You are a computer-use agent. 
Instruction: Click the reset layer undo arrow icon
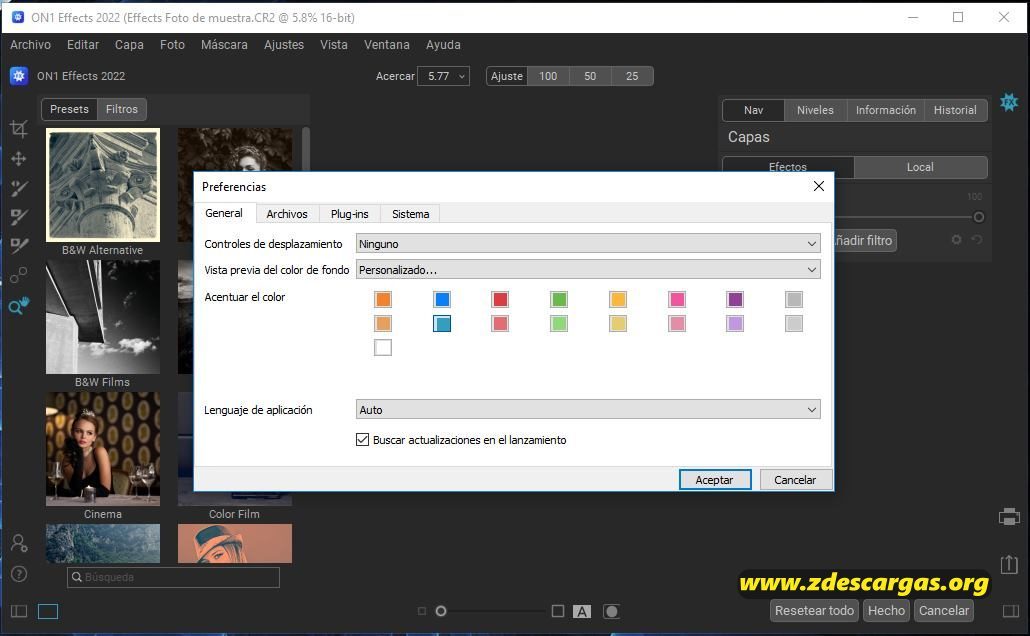point(977,240)
